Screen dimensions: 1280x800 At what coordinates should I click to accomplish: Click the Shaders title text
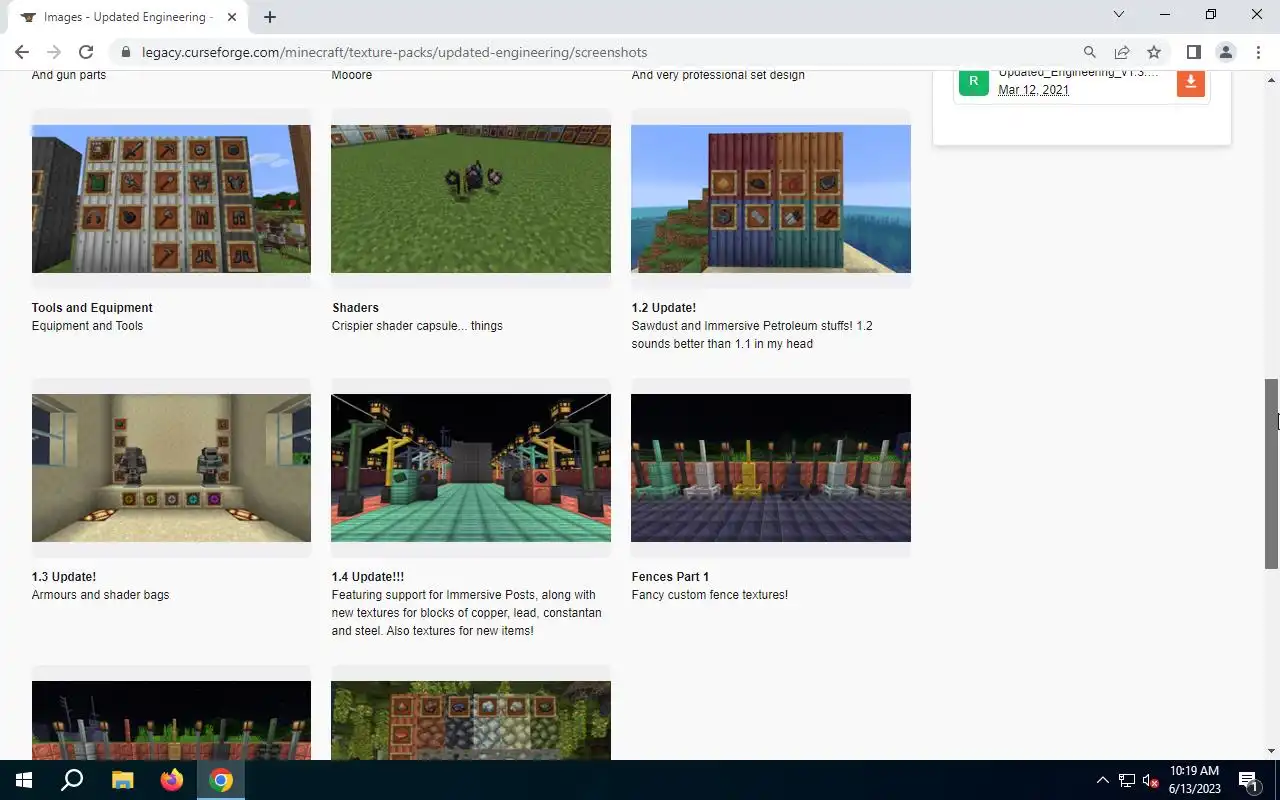pyautogui.click(x=355, y=308)
